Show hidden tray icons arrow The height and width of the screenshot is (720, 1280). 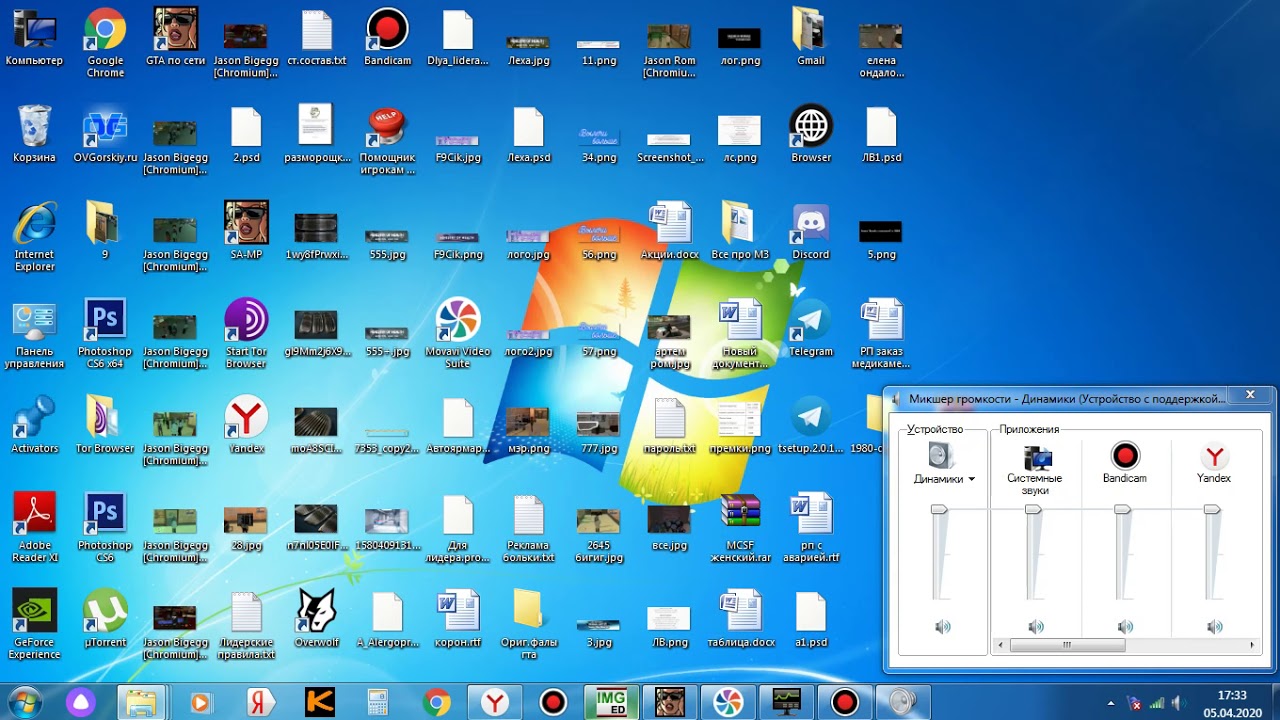click(1111, 703)
